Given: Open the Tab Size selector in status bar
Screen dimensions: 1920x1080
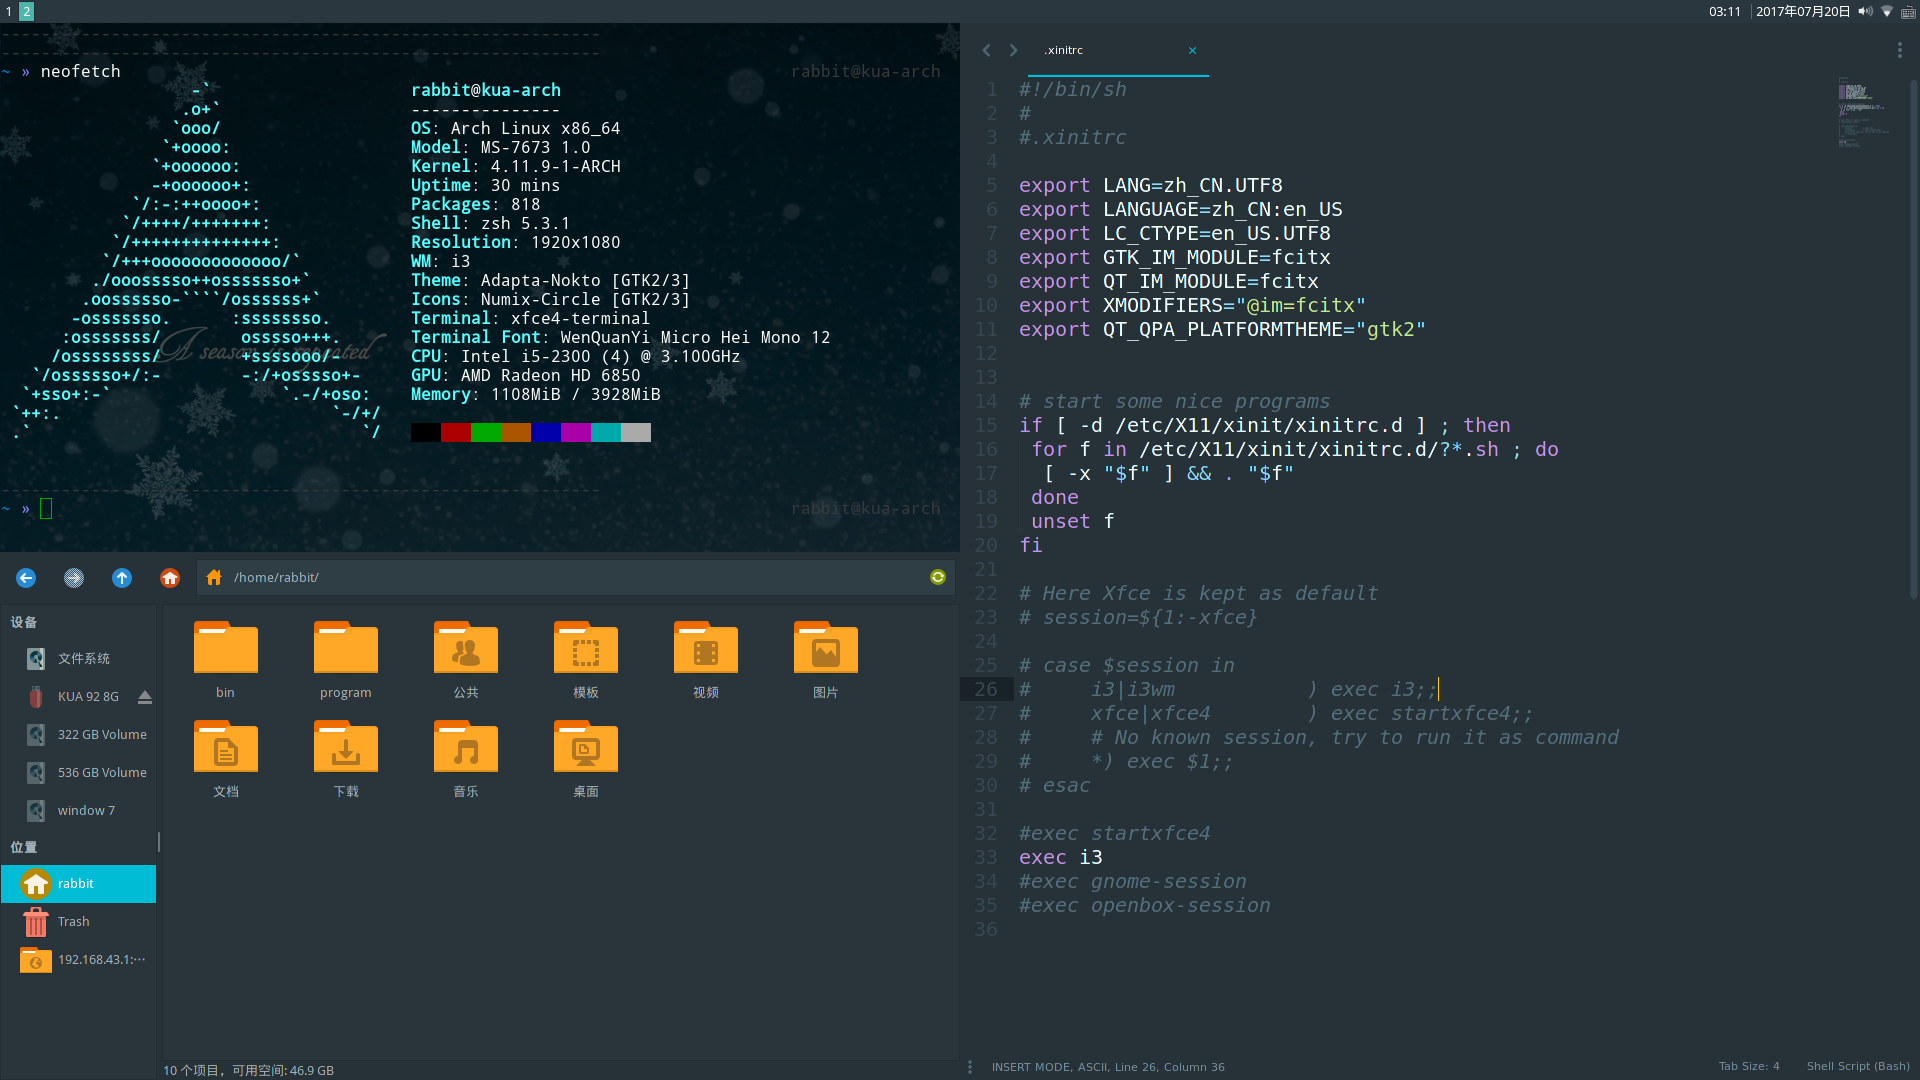Looking at the screenshot, I should click(1749, 1066).
